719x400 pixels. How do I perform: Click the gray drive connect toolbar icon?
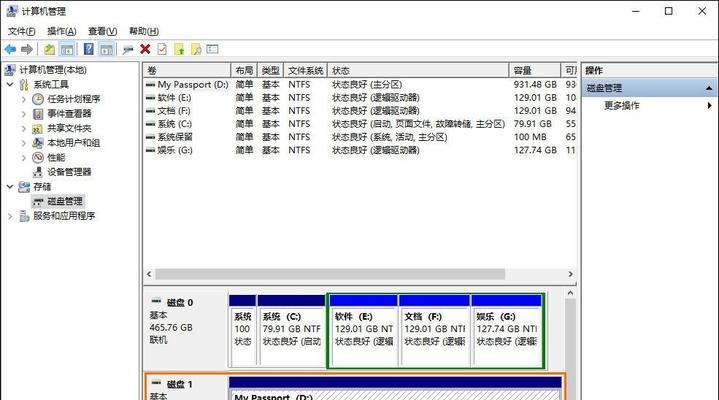pos(128,50)
